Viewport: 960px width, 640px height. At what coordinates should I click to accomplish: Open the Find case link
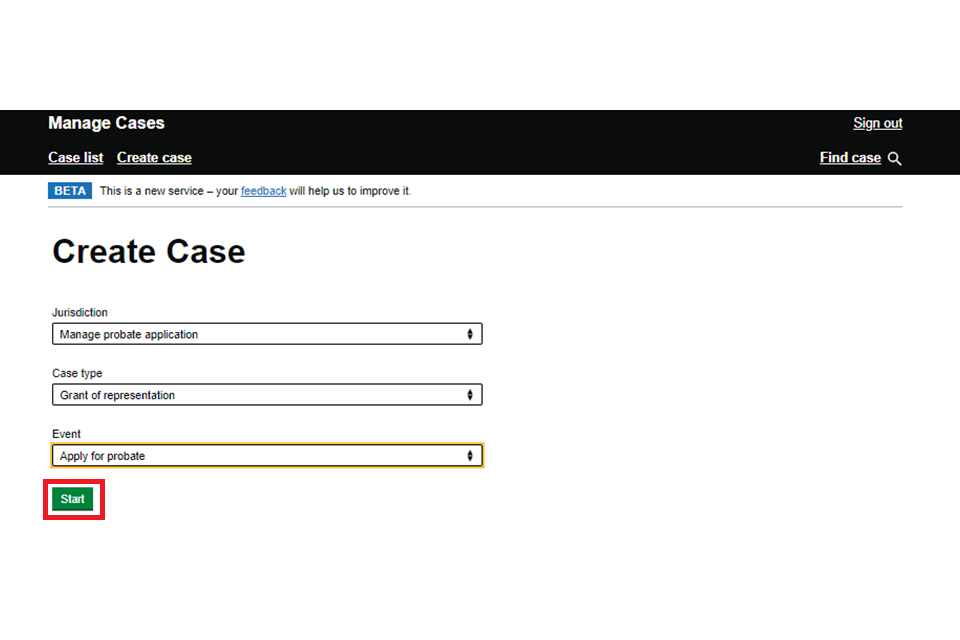coord(850,158)
